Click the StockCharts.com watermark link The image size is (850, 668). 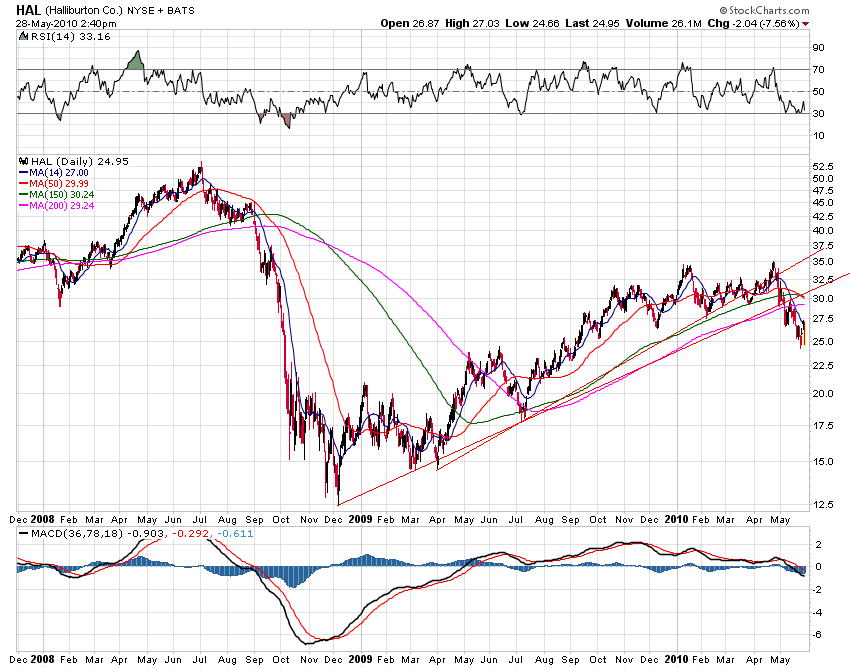(764, 10)
